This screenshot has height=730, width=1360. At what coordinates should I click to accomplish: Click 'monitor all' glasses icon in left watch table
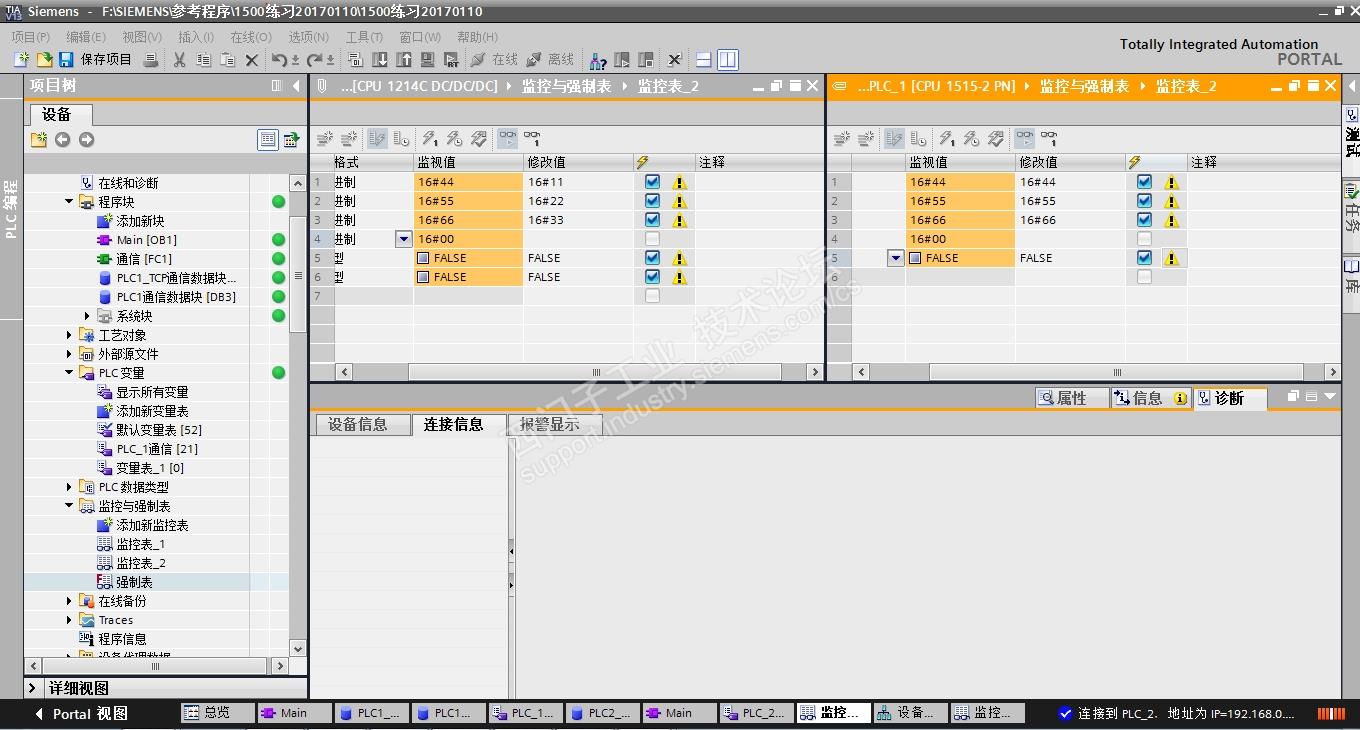coord(507,139)
